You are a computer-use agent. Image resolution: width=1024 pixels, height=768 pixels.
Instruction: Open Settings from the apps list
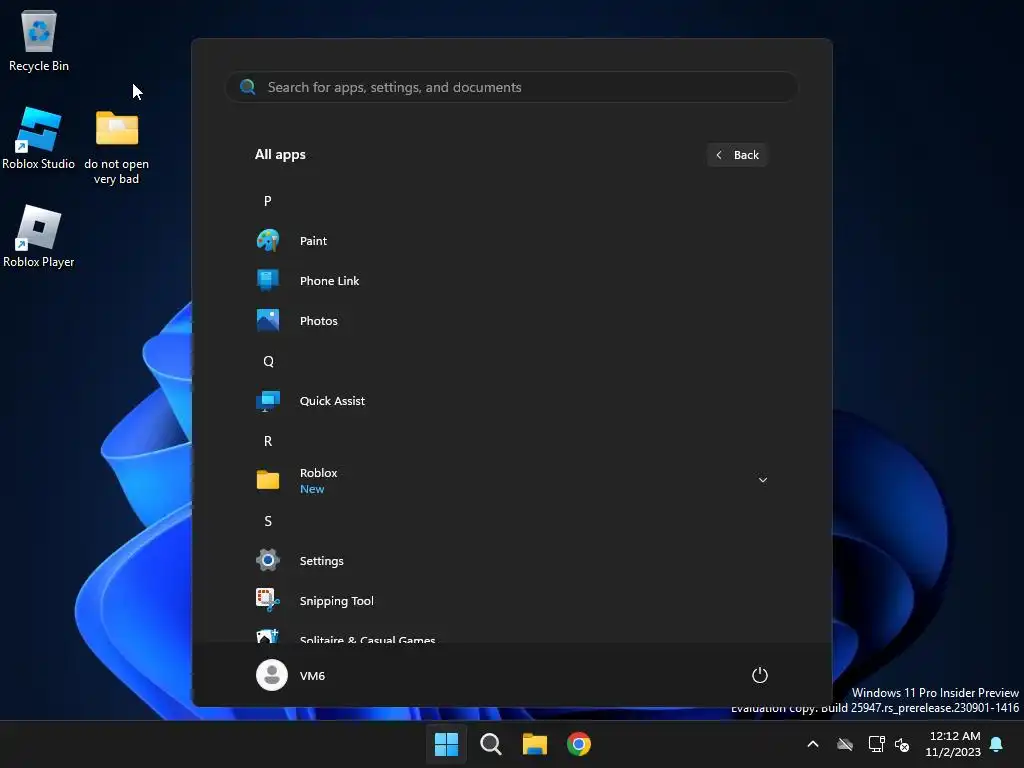[511, 561]
